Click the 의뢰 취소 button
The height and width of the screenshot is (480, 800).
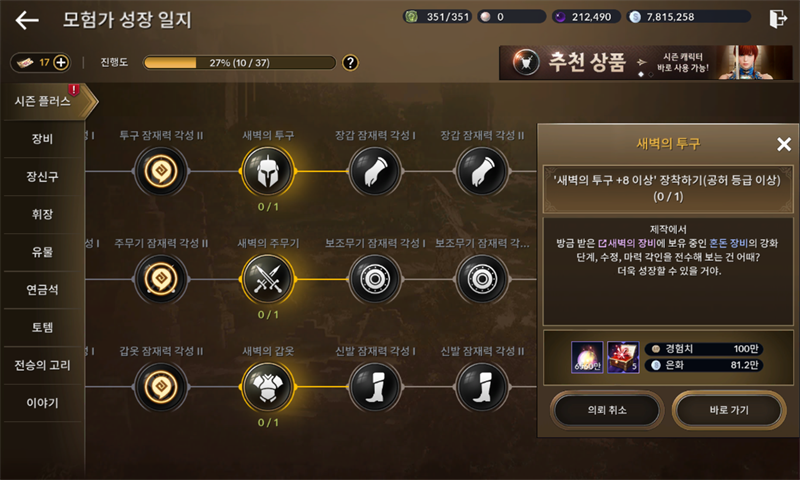pos(607,410)
